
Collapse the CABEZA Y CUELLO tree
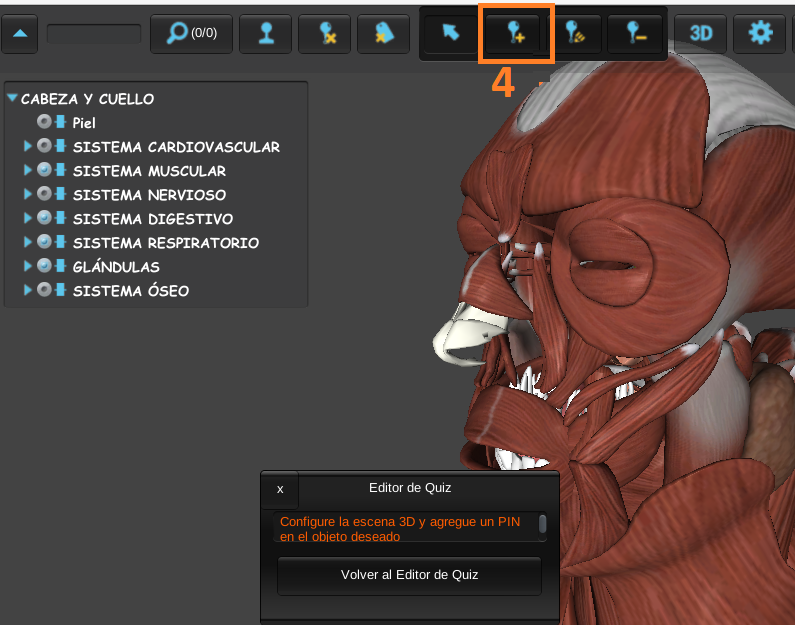tap(12, 97)
